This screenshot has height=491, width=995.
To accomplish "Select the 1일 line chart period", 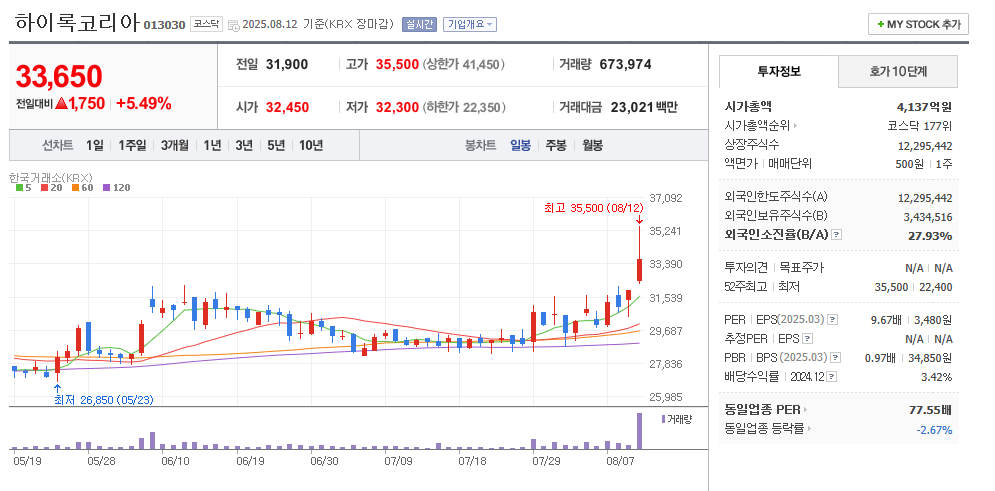I will coord(95,145).
